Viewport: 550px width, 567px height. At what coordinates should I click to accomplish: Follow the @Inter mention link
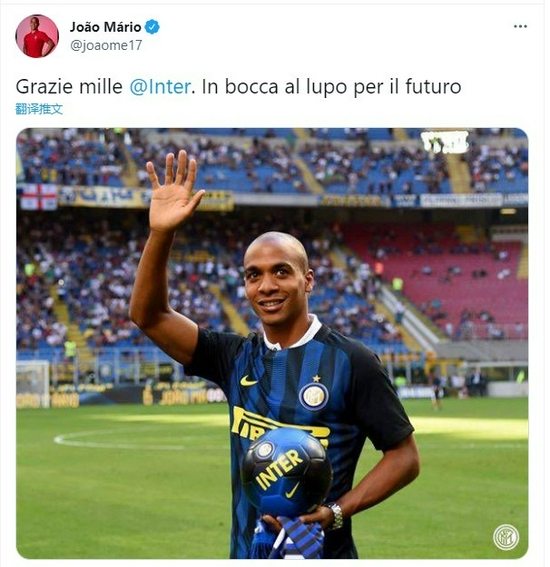tap(160, 87)
